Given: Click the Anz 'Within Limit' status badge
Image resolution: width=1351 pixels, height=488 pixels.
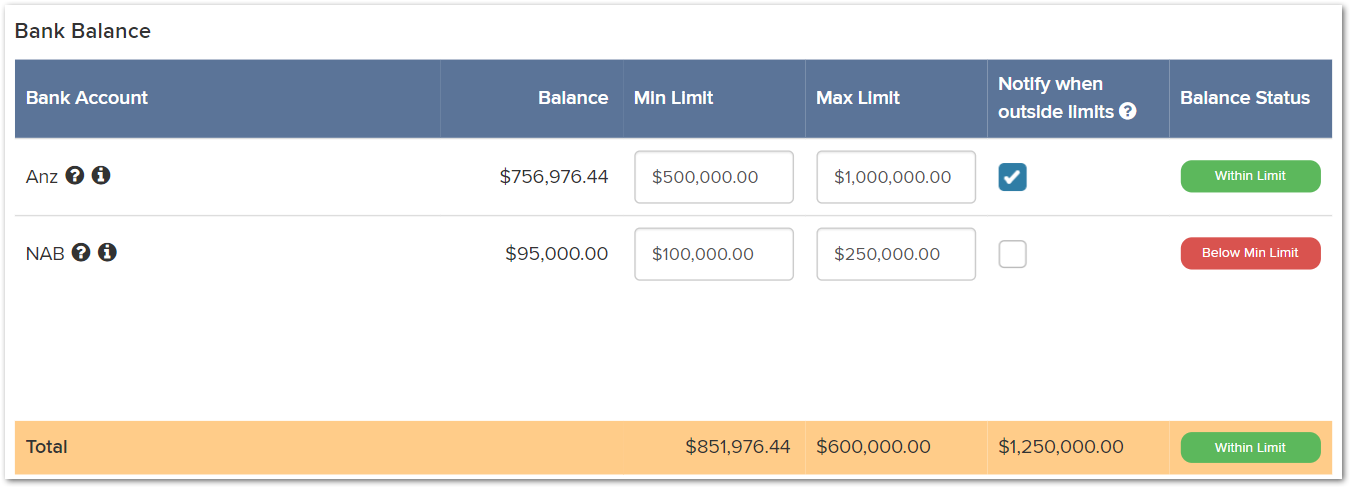Looking at the screenshot, I should tap(1250, 176).
